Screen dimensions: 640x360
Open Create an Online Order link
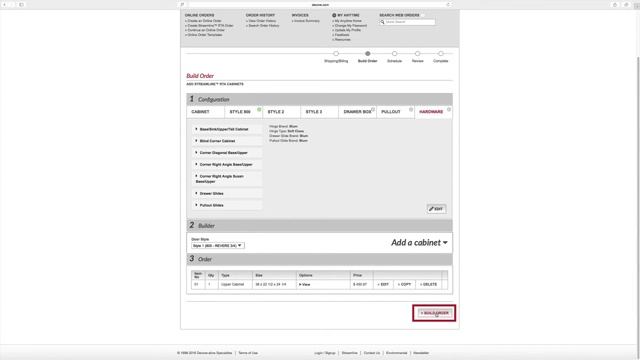203,21
